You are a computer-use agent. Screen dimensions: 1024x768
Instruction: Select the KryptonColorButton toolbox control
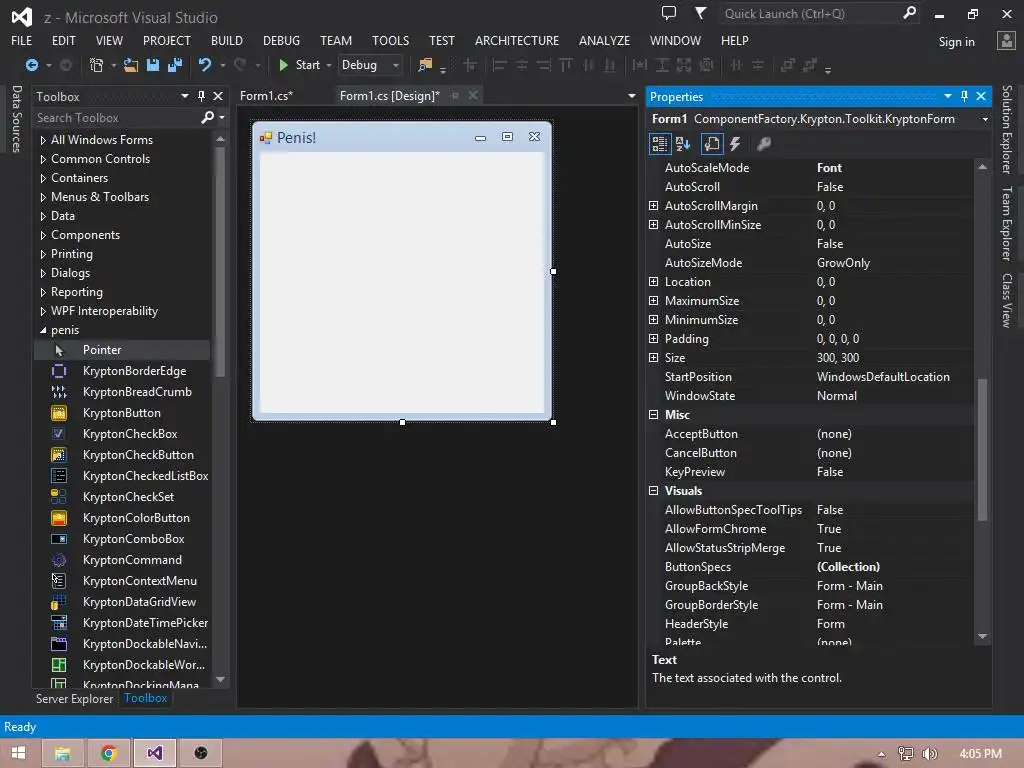pos(122,518)
